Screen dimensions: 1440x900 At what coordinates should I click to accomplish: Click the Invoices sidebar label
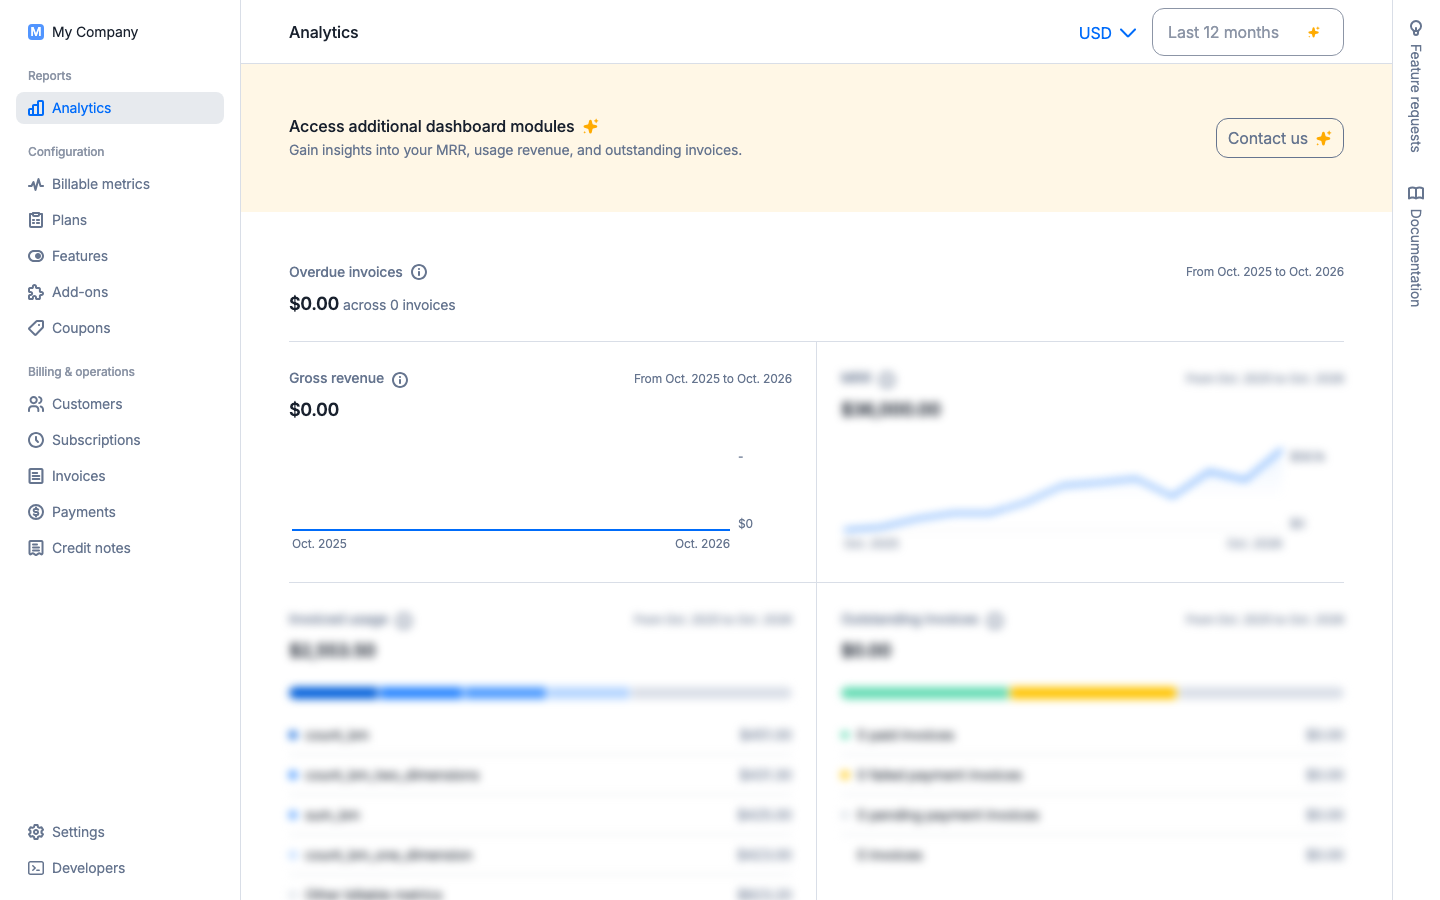pyautogui.click(x=79, y=476)
